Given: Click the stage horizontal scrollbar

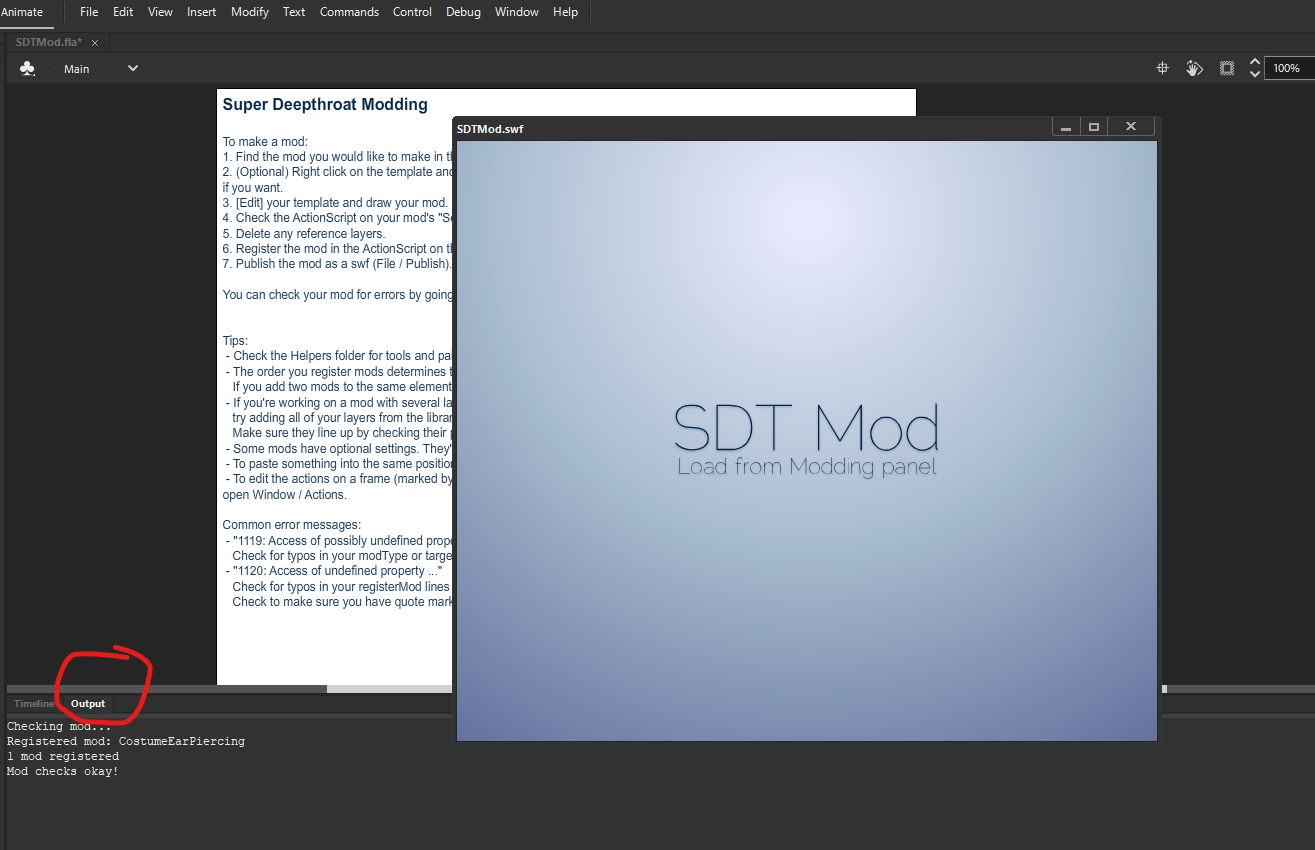Looking at the screenshot, I should [390, 689].
